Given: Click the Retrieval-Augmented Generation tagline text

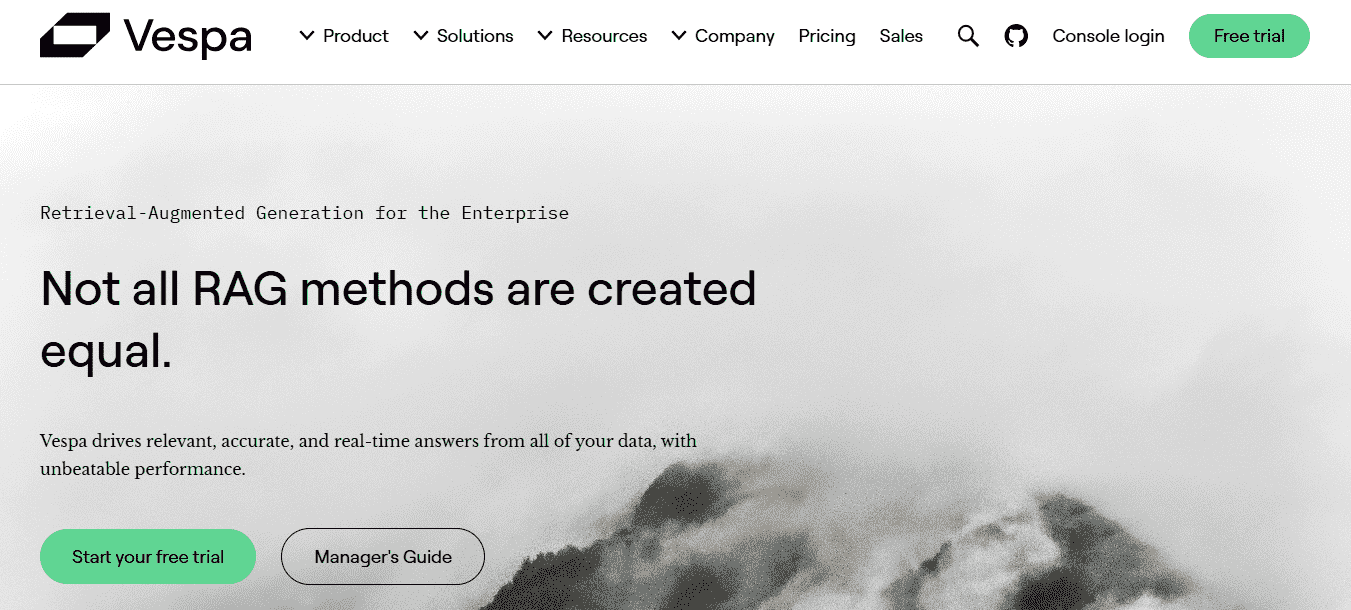Looking at the screenshot, I should point(305,213).
